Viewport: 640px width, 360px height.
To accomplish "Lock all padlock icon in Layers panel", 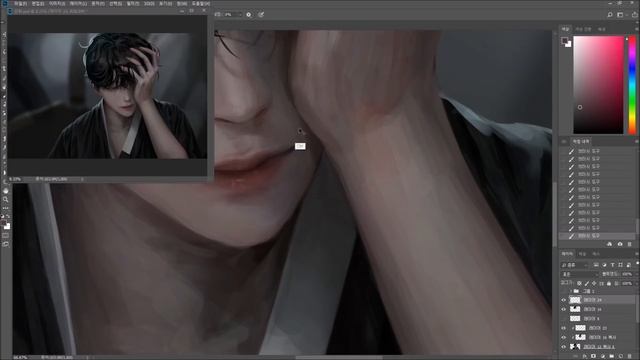I will click(609, 283).
